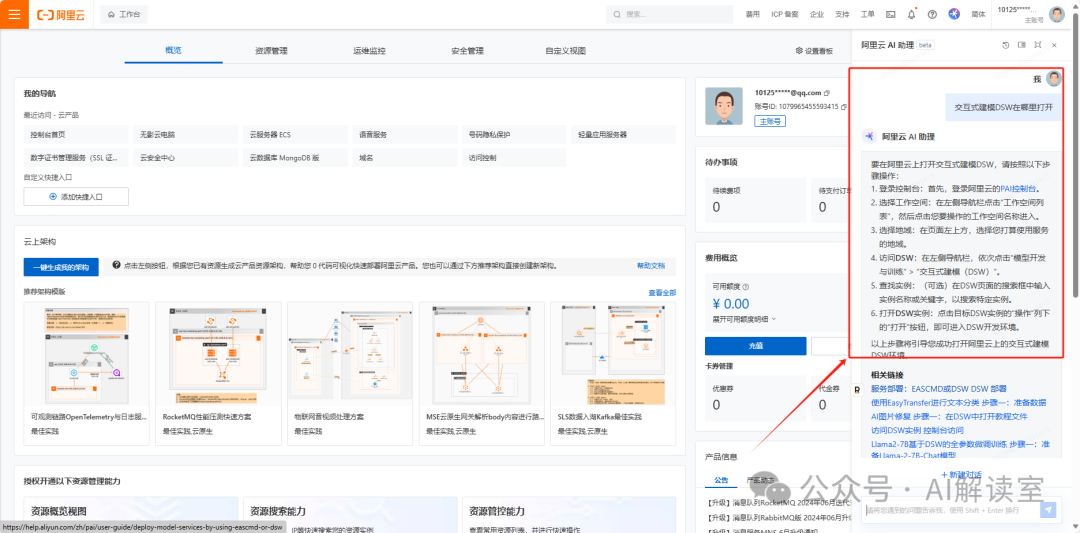Open 域名 shortcut
This screenshot has width=1080, height=533.
click(404, 158)
